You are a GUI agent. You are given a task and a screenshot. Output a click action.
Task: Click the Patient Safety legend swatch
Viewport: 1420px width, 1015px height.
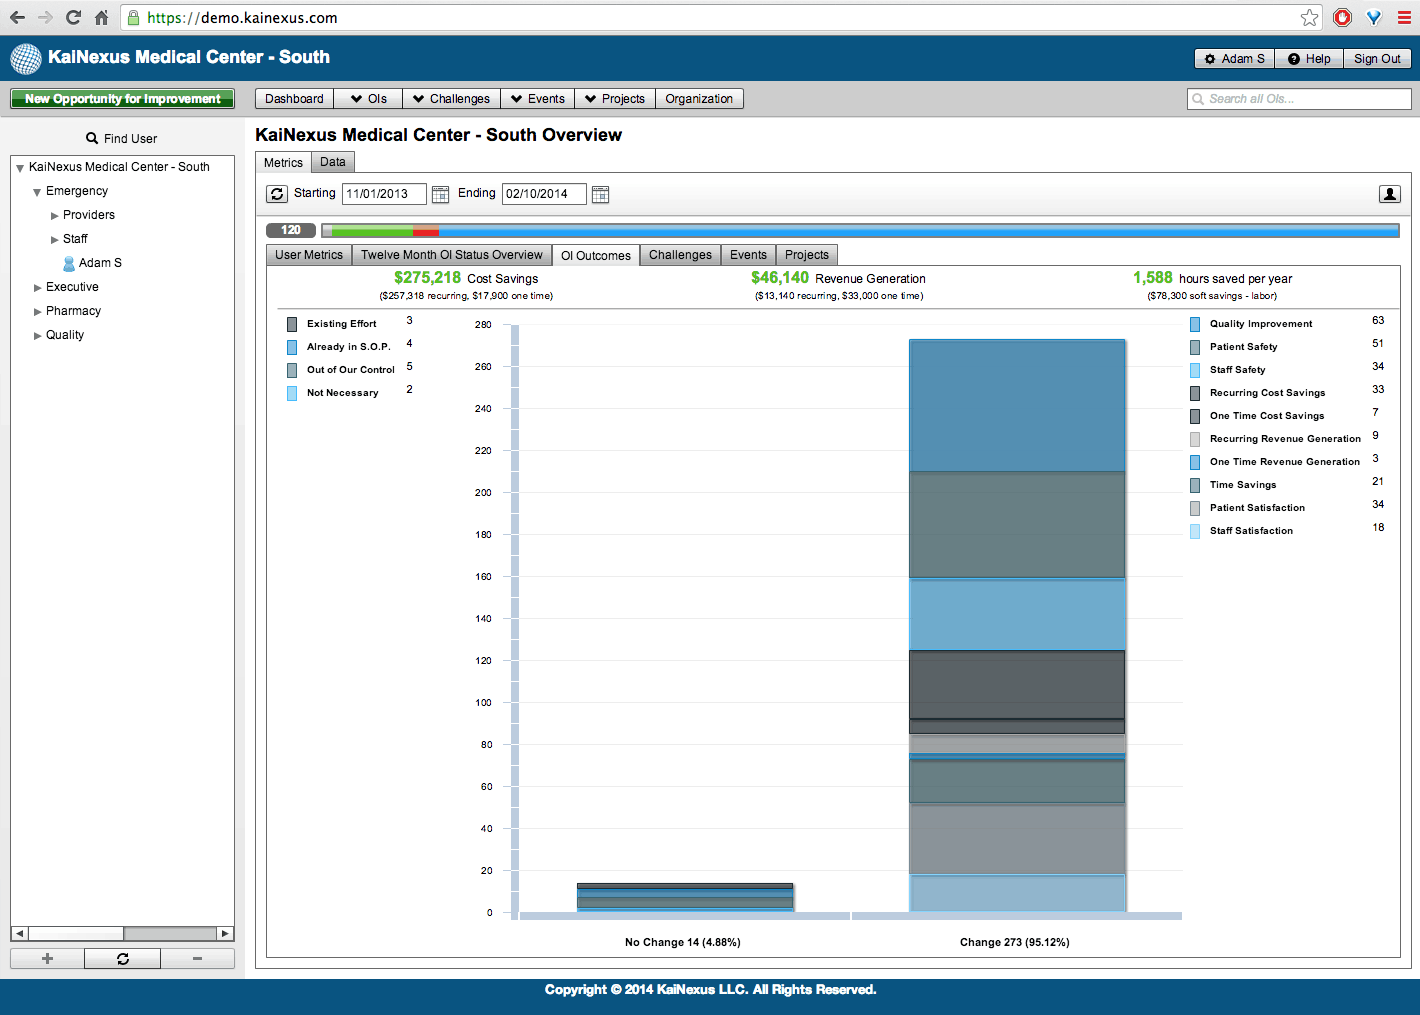[1195, 347]
